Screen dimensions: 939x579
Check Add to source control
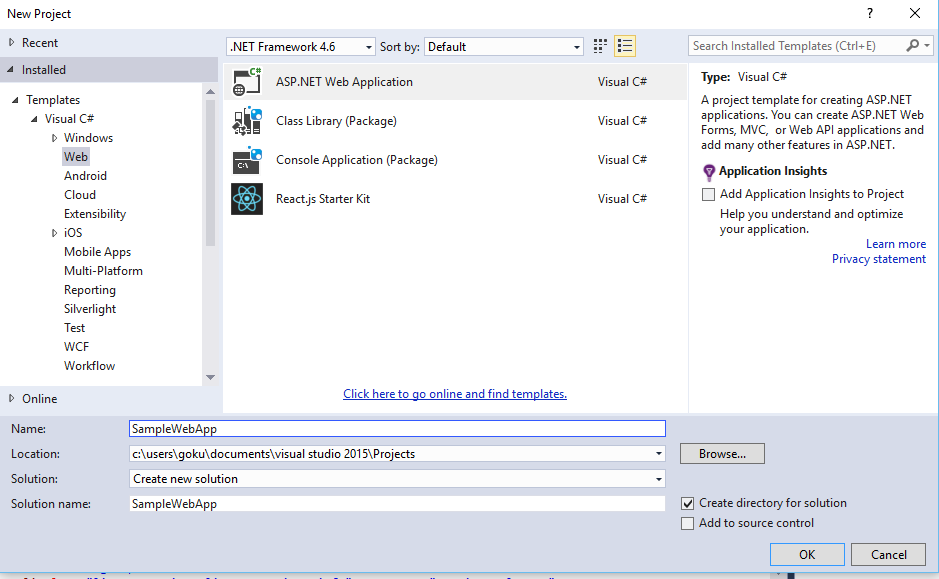pyautogui.click(x=687, y=523)
